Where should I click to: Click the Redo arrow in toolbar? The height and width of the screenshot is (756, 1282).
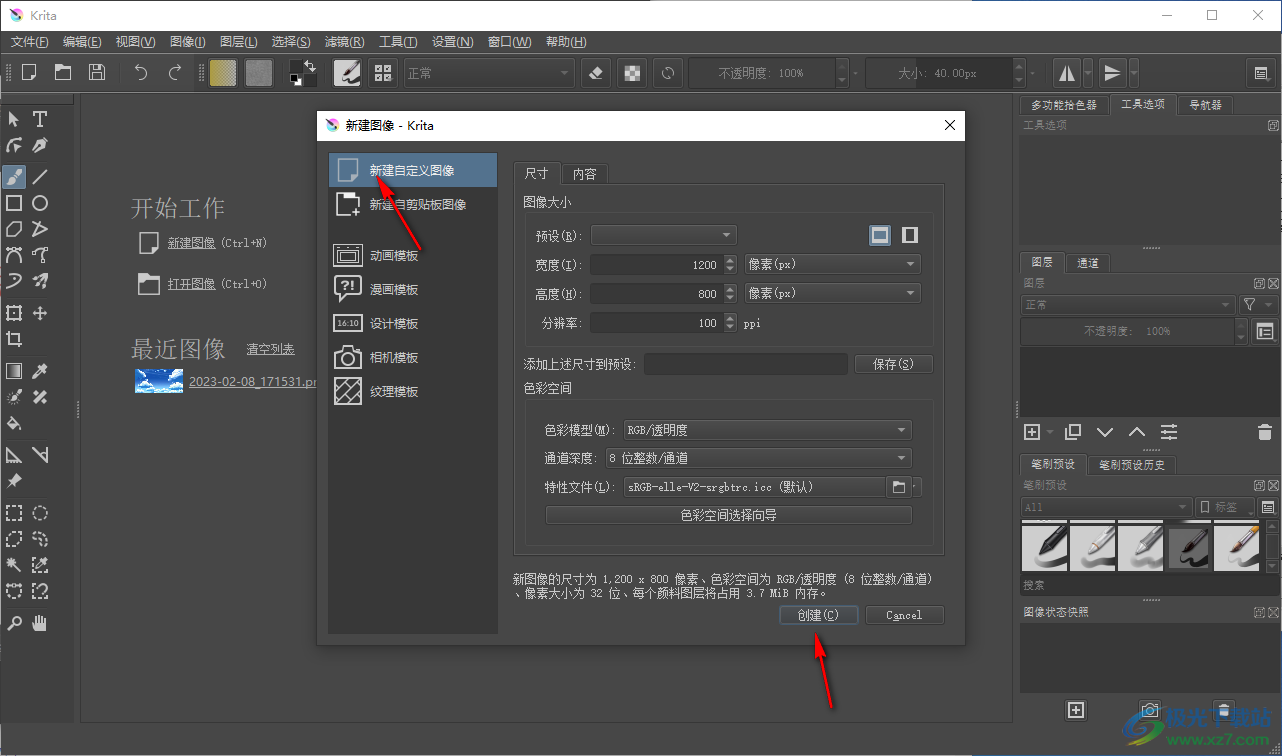(x=175, y=72)
